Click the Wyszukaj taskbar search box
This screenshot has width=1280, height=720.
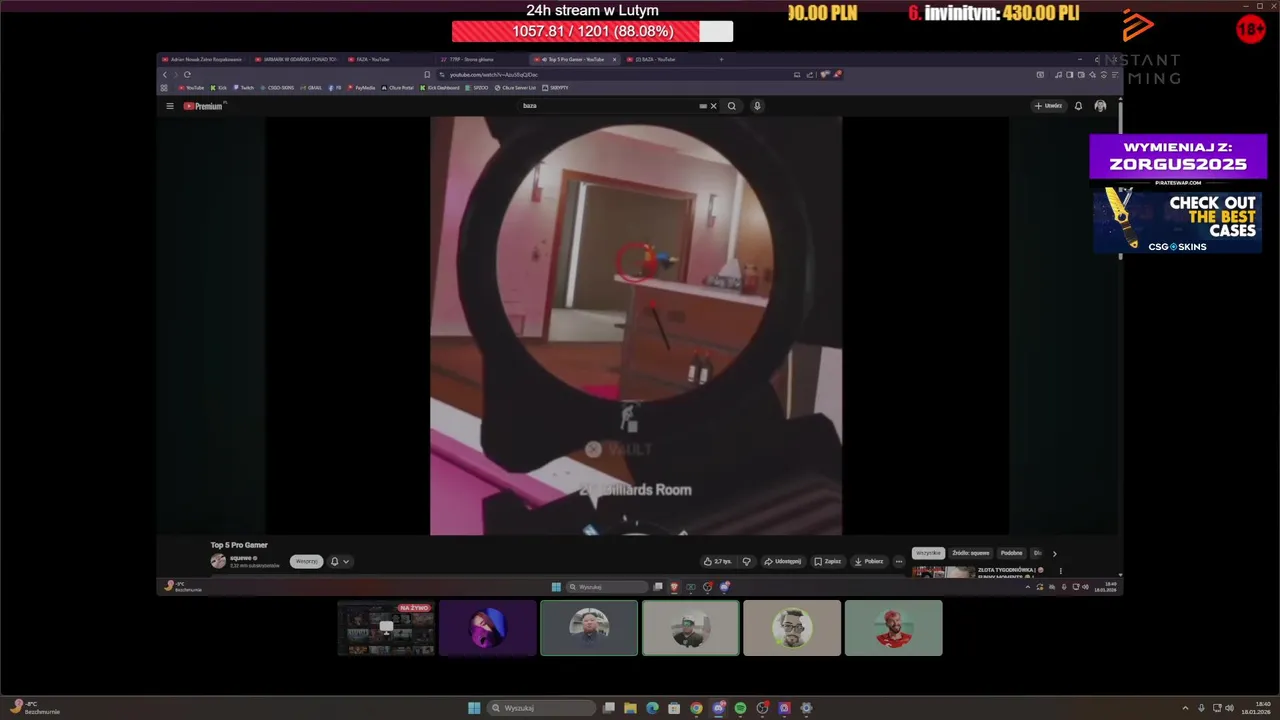[x=541, y=708]
